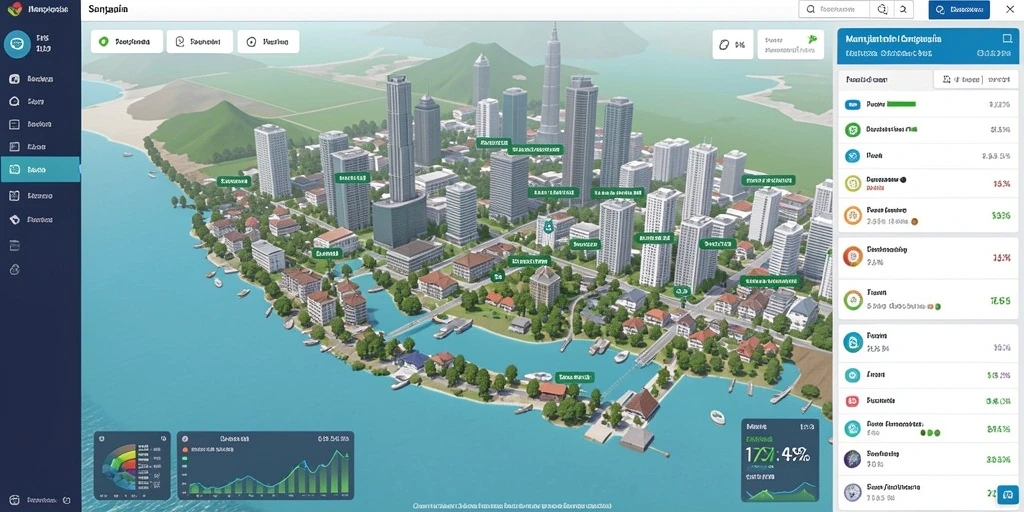Viewport: 1024px width, 512px height.
Task: Click the dimmed calendar-like icon in the sidebar
Action: tap(15, 246)
